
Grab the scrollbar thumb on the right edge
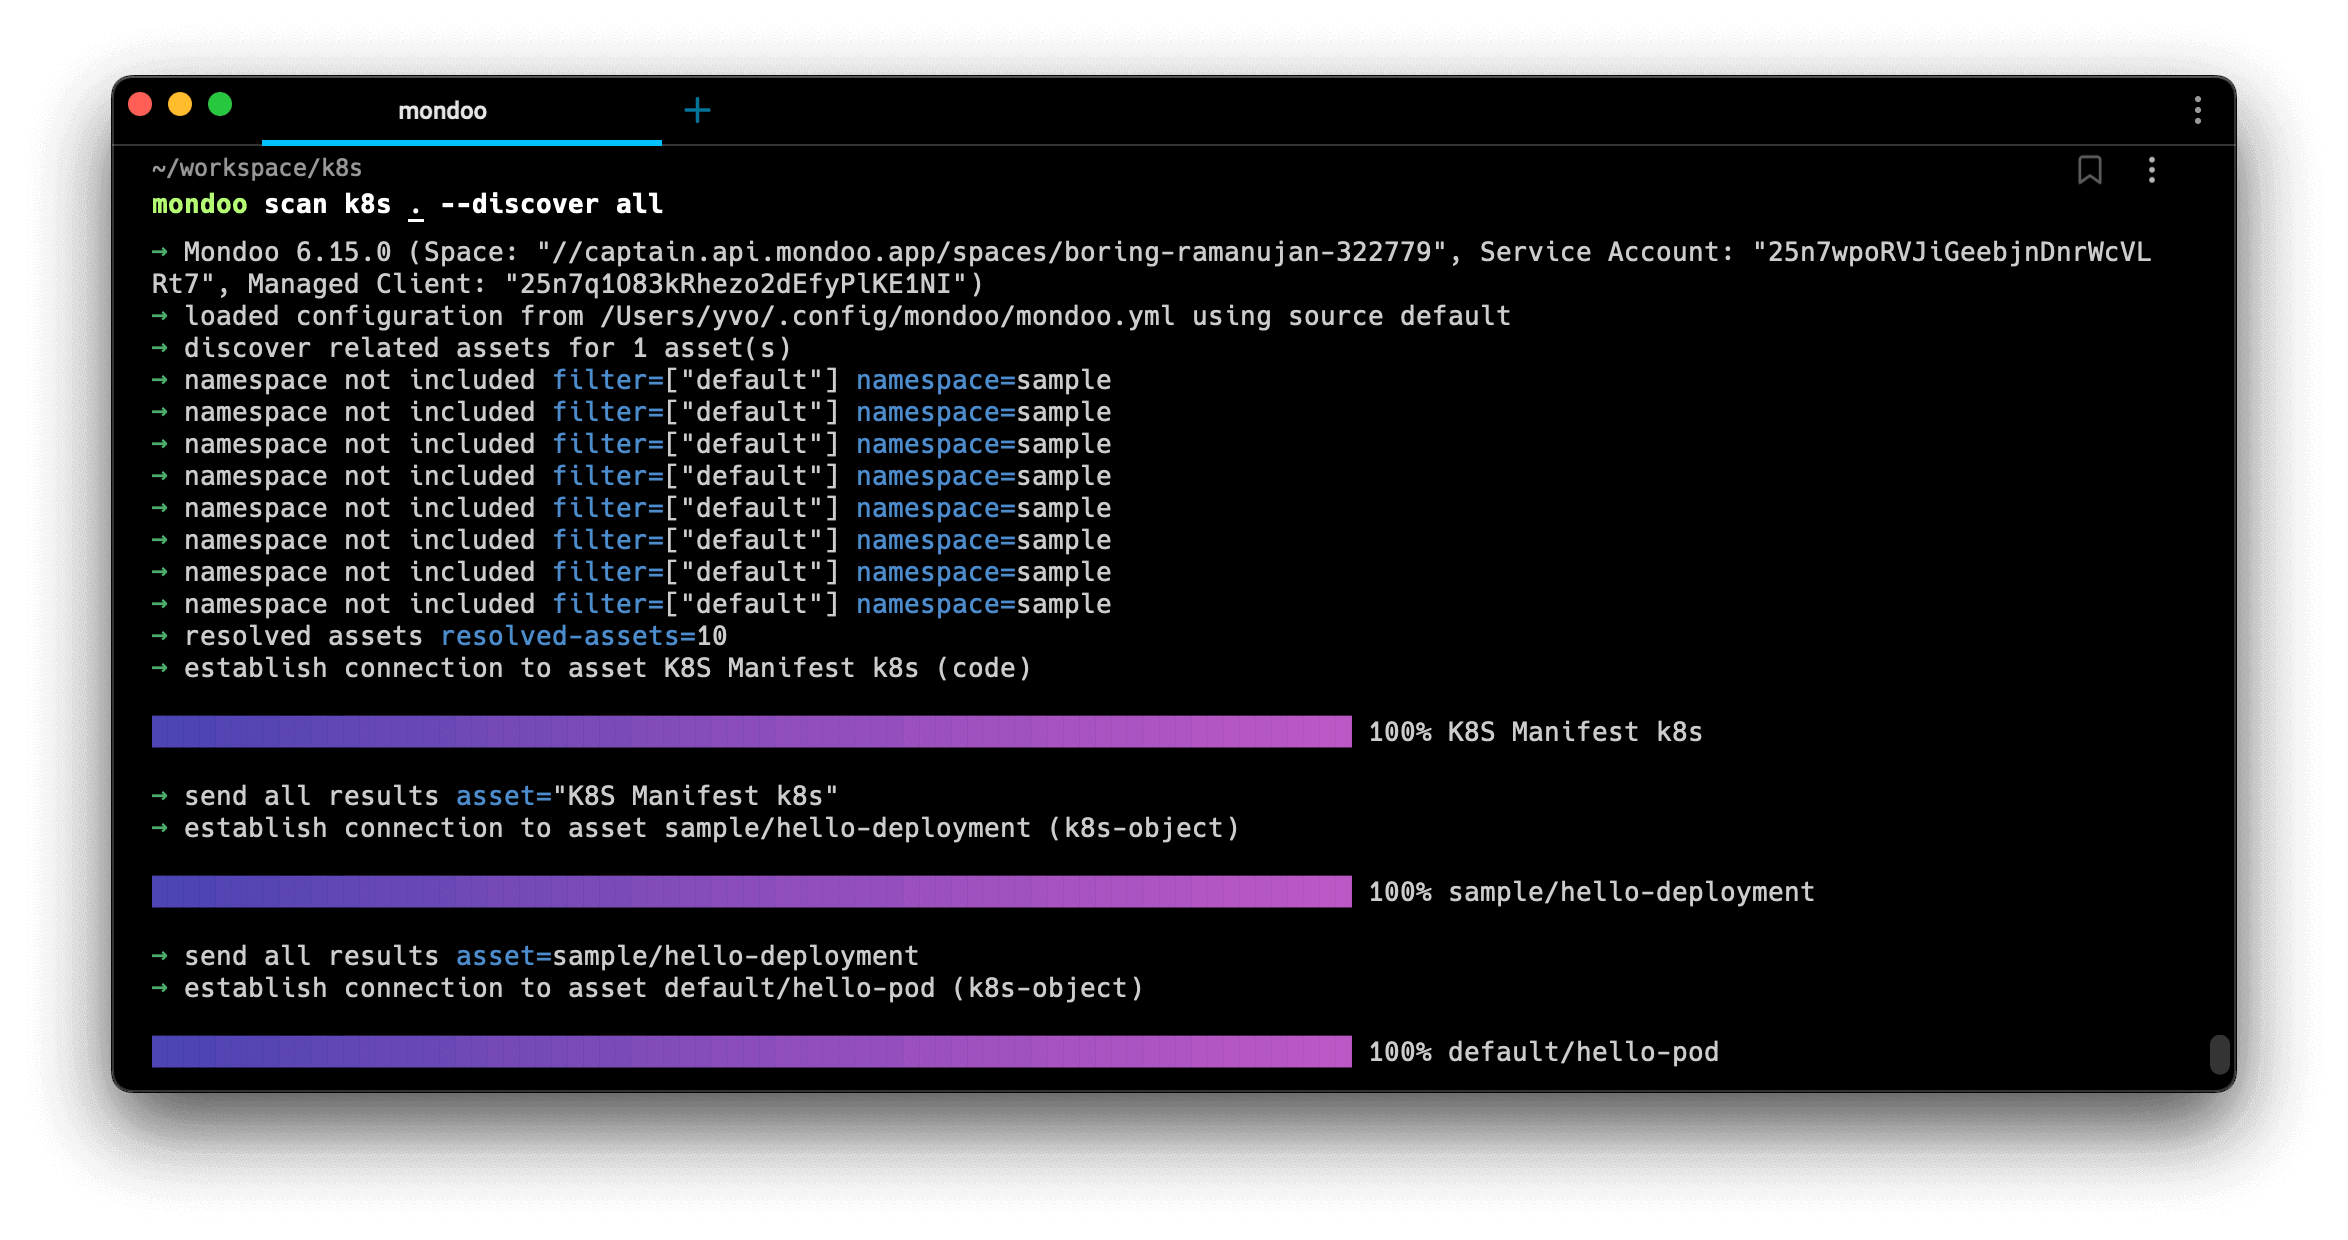(x=2221, y=1053)
